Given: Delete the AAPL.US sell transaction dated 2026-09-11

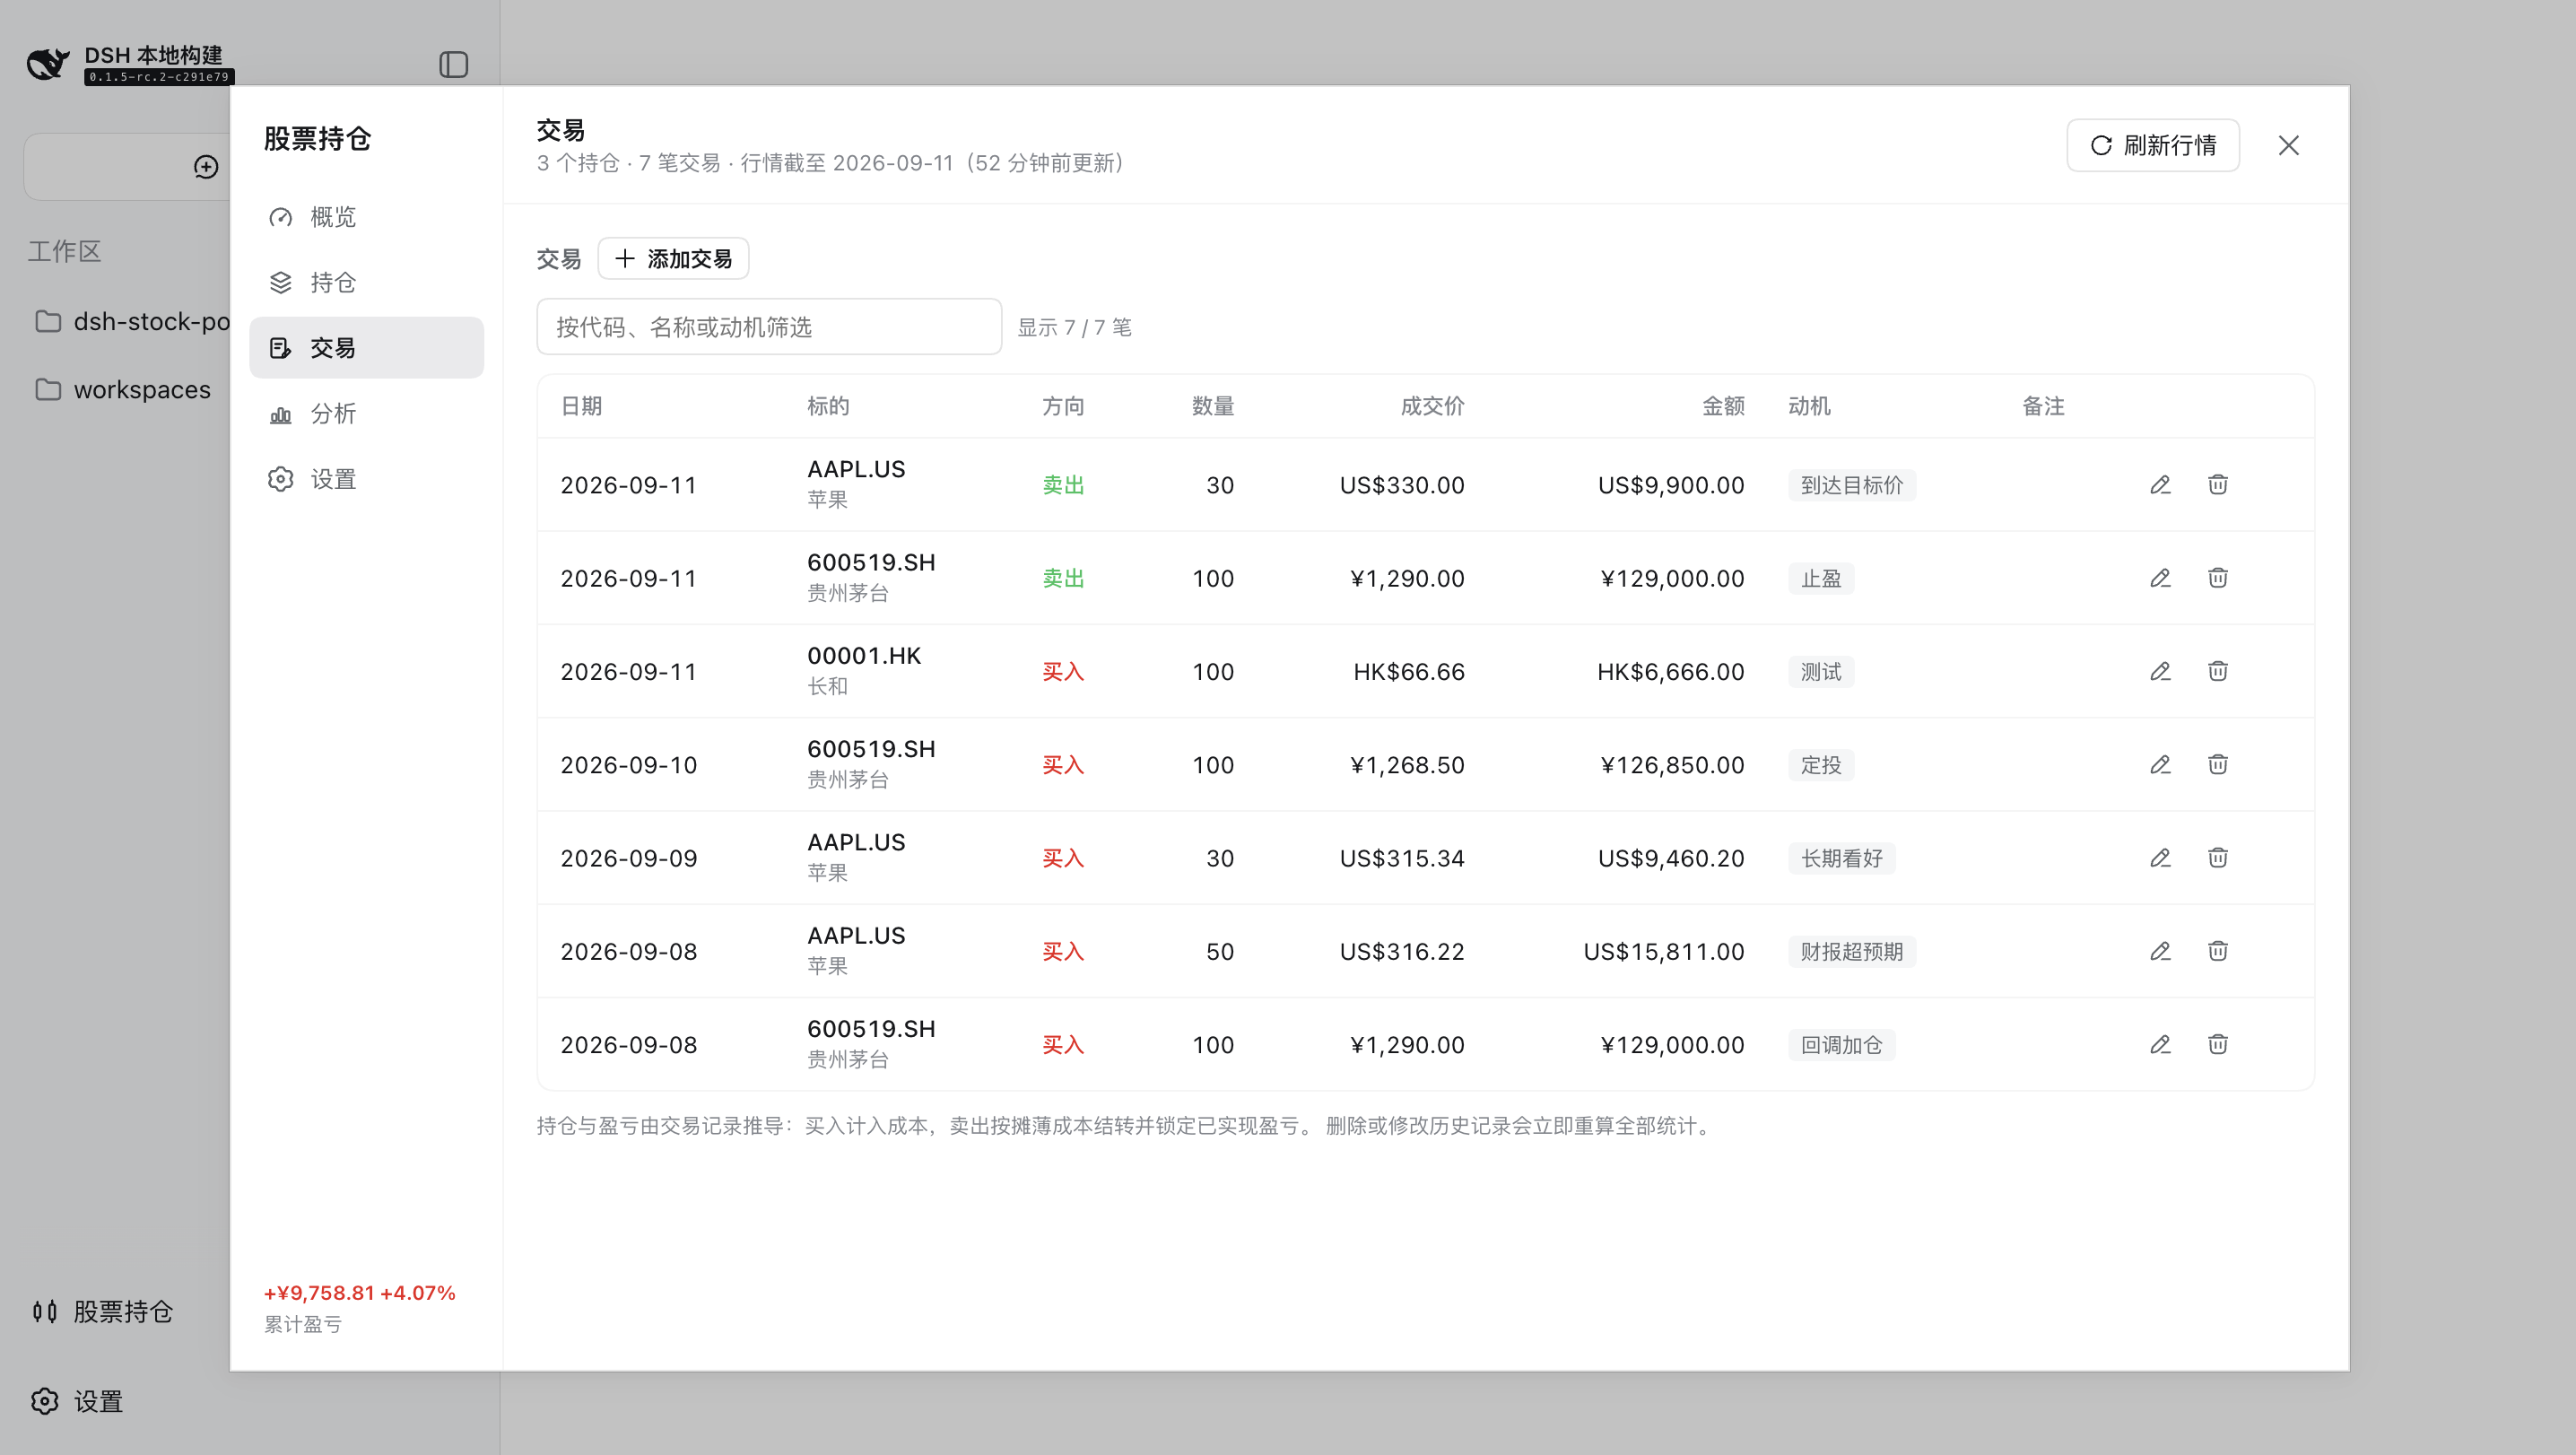Looking at the screenshot, I should tap(2217, 485).
